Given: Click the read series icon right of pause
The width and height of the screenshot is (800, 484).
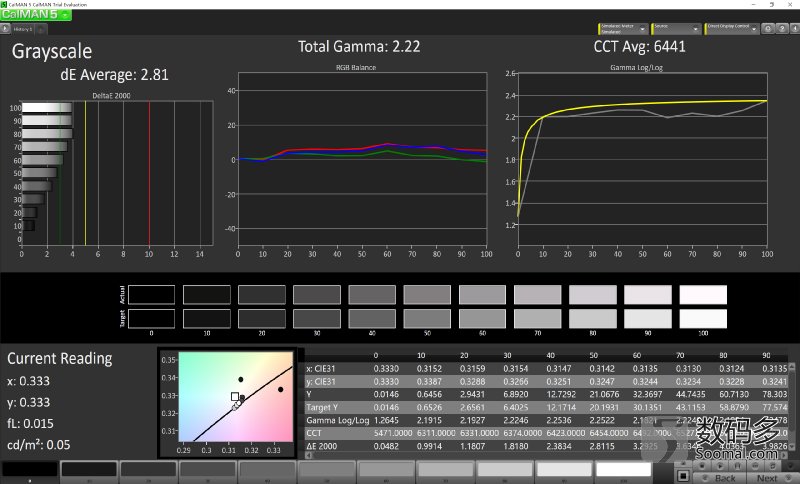Looking at the screenshot, I should pos(755,466).
